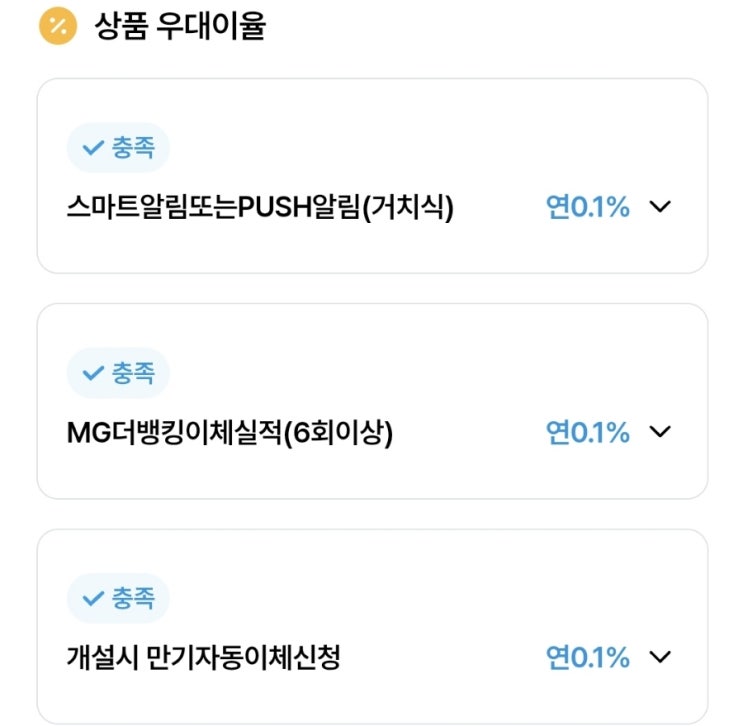743x726 pixels.
Task: Expand the MG더뱅킹이체실적(6회이상) chevron
Action: click(659, 432)
